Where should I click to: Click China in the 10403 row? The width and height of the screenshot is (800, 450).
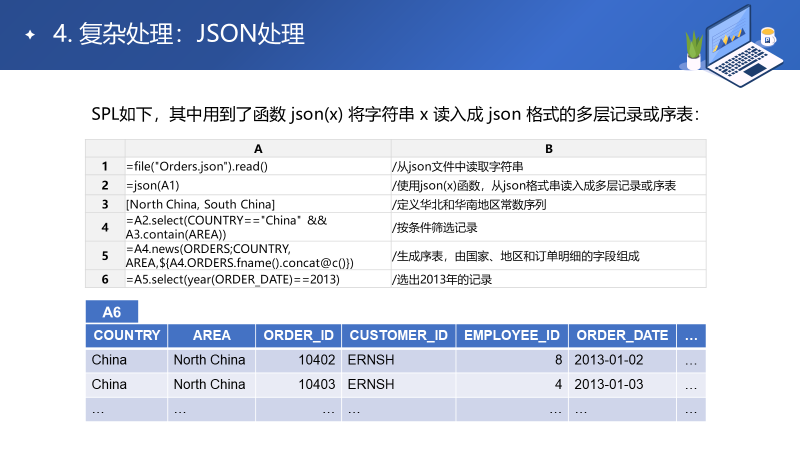pos(127,384)
